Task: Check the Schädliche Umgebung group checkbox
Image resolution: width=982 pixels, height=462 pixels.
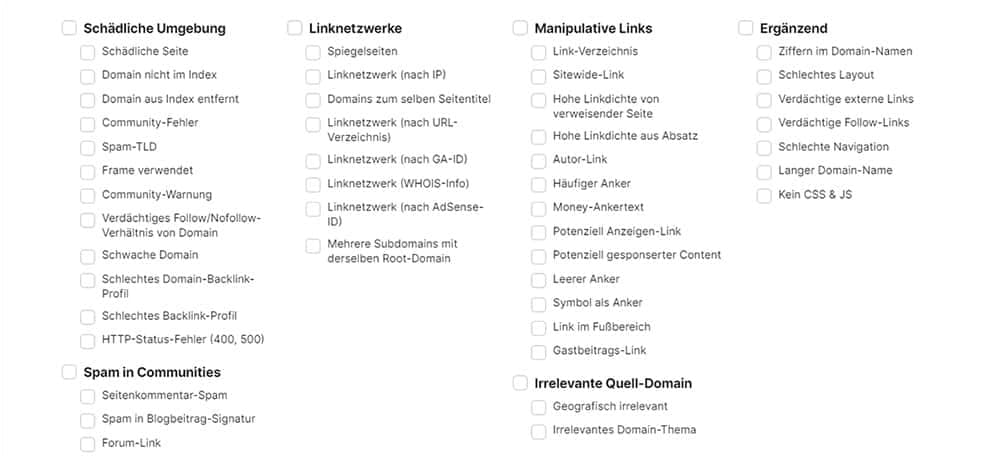Action: (69, 28)
